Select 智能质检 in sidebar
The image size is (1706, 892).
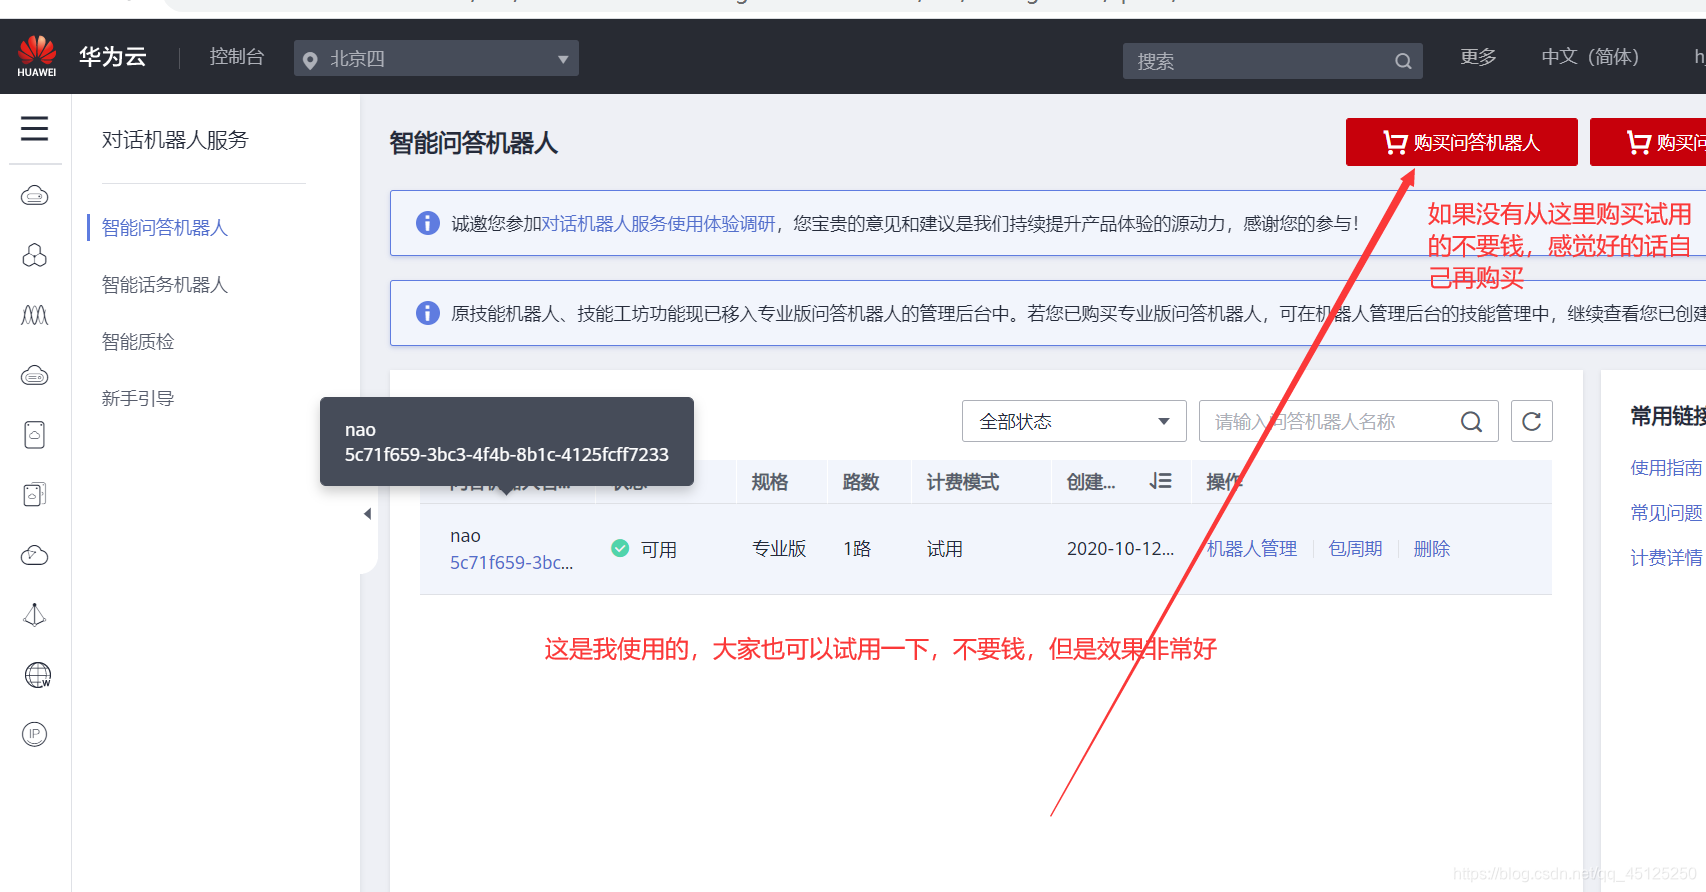138,342
